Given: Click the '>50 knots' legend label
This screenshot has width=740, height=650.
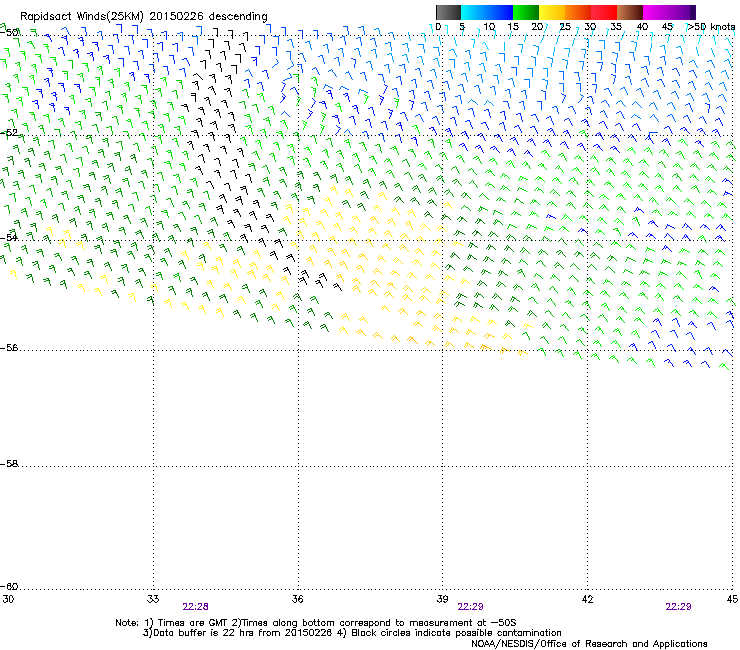Looking at the screenshot, I should (x=711, y=27).
